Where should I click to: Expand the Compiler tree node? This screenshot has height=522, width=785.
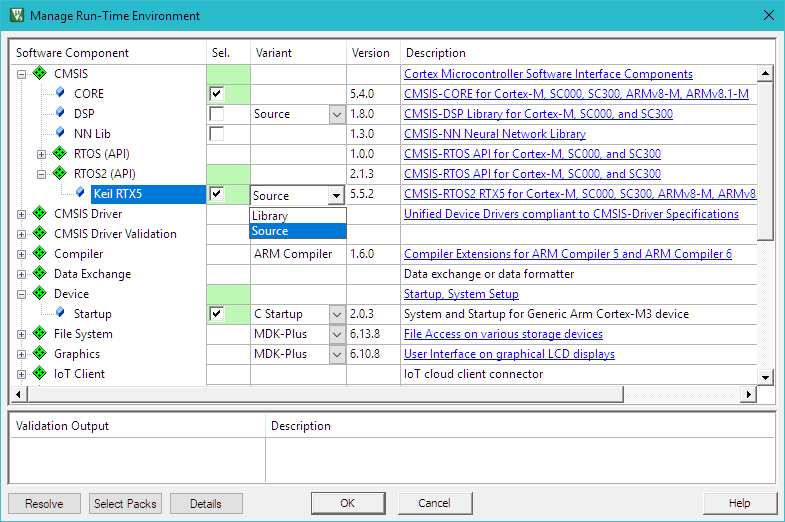pyautogui.click(x=21, y=254)
